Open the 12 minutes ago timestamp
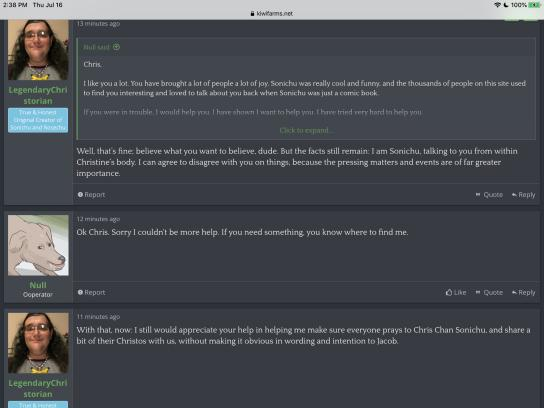Screen dimensions: 544x408 (98, 219)
